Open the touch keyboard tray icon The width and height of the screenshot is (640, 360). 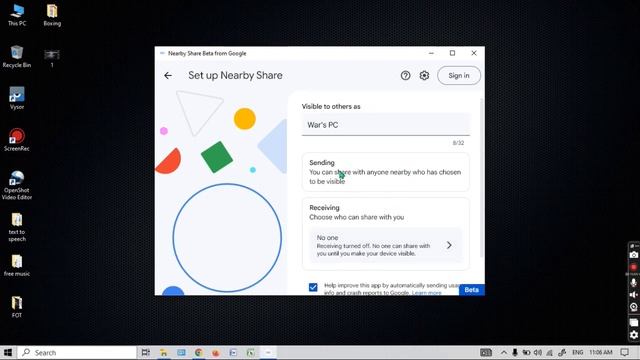(486, 352)
